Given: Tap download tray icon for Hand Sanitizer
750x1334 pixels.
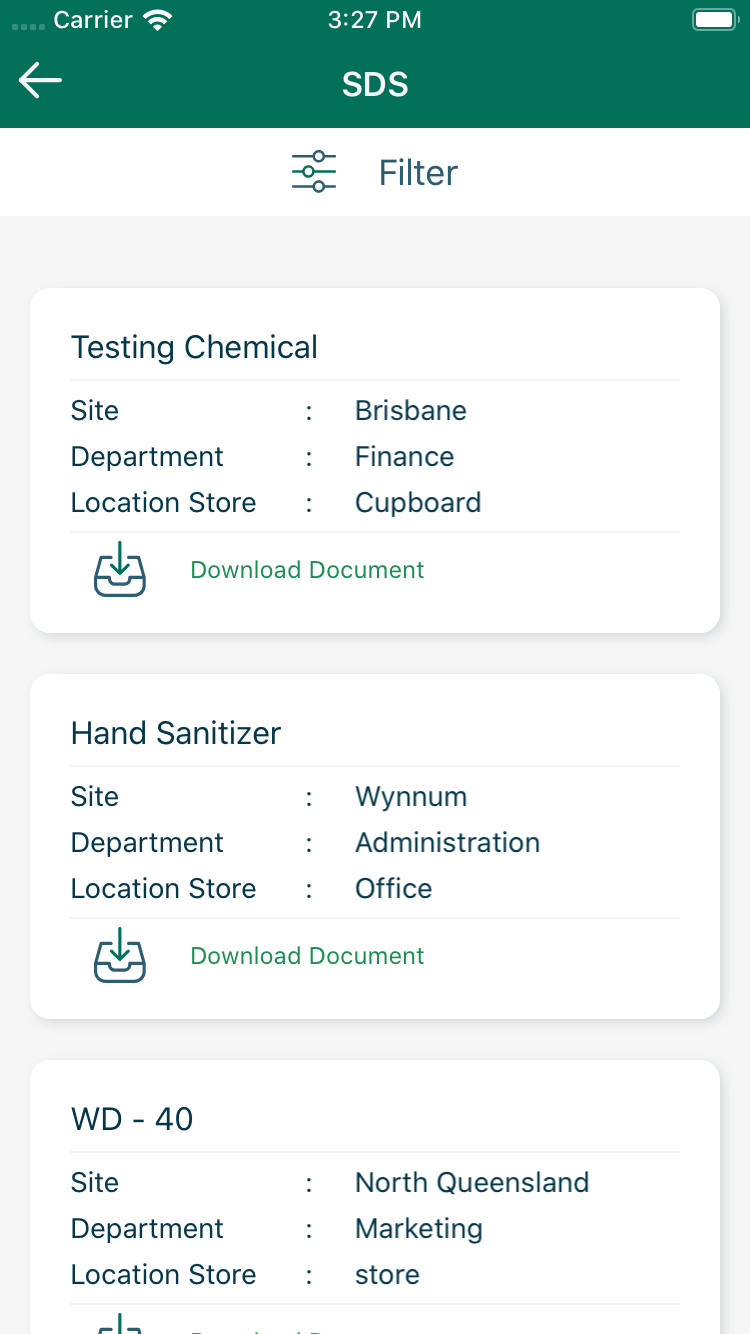Looking at the screenshot, I should (x=120, y=956).
